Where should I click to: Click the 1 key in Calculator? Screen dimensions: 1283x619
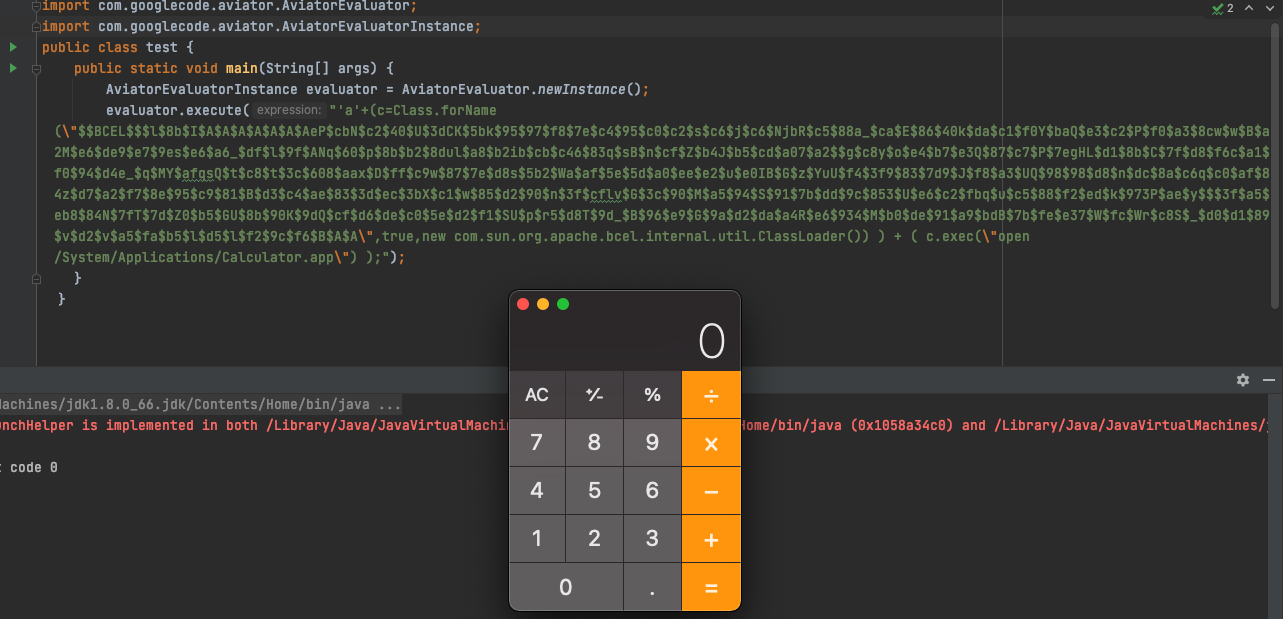coord(537,539)
